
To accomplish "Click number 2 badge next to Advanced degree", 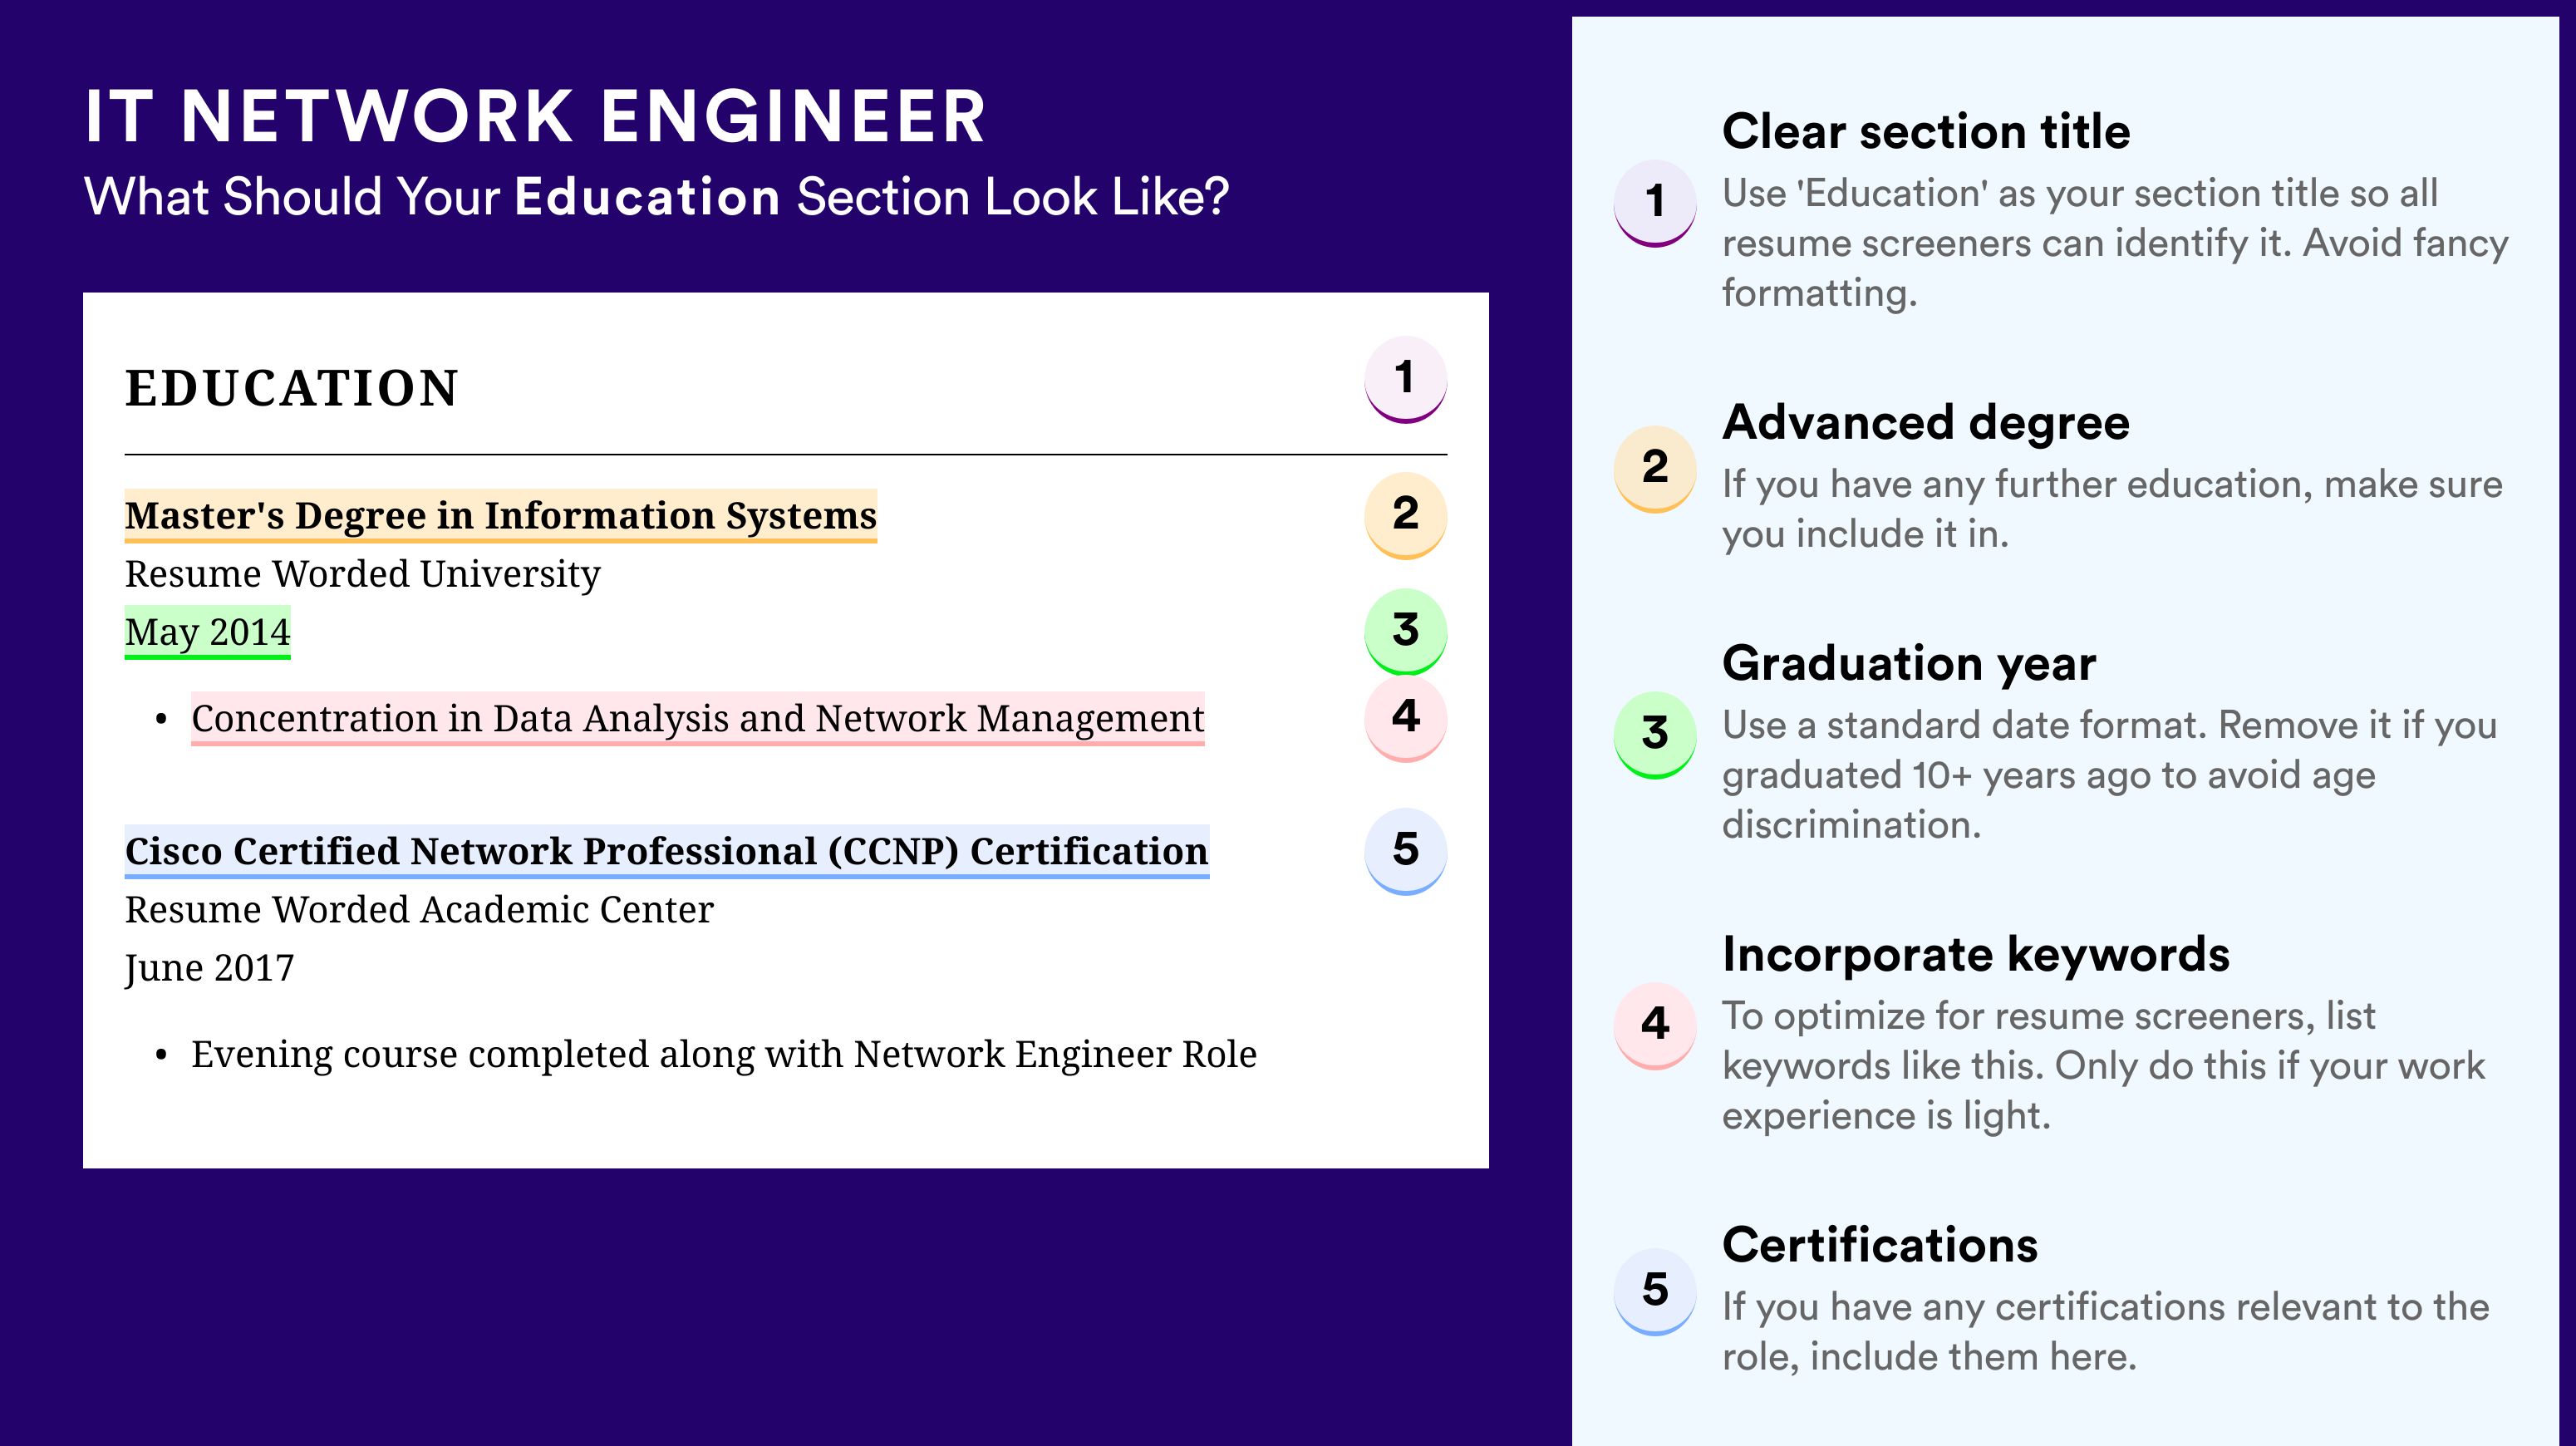I will pos(1655,469).
